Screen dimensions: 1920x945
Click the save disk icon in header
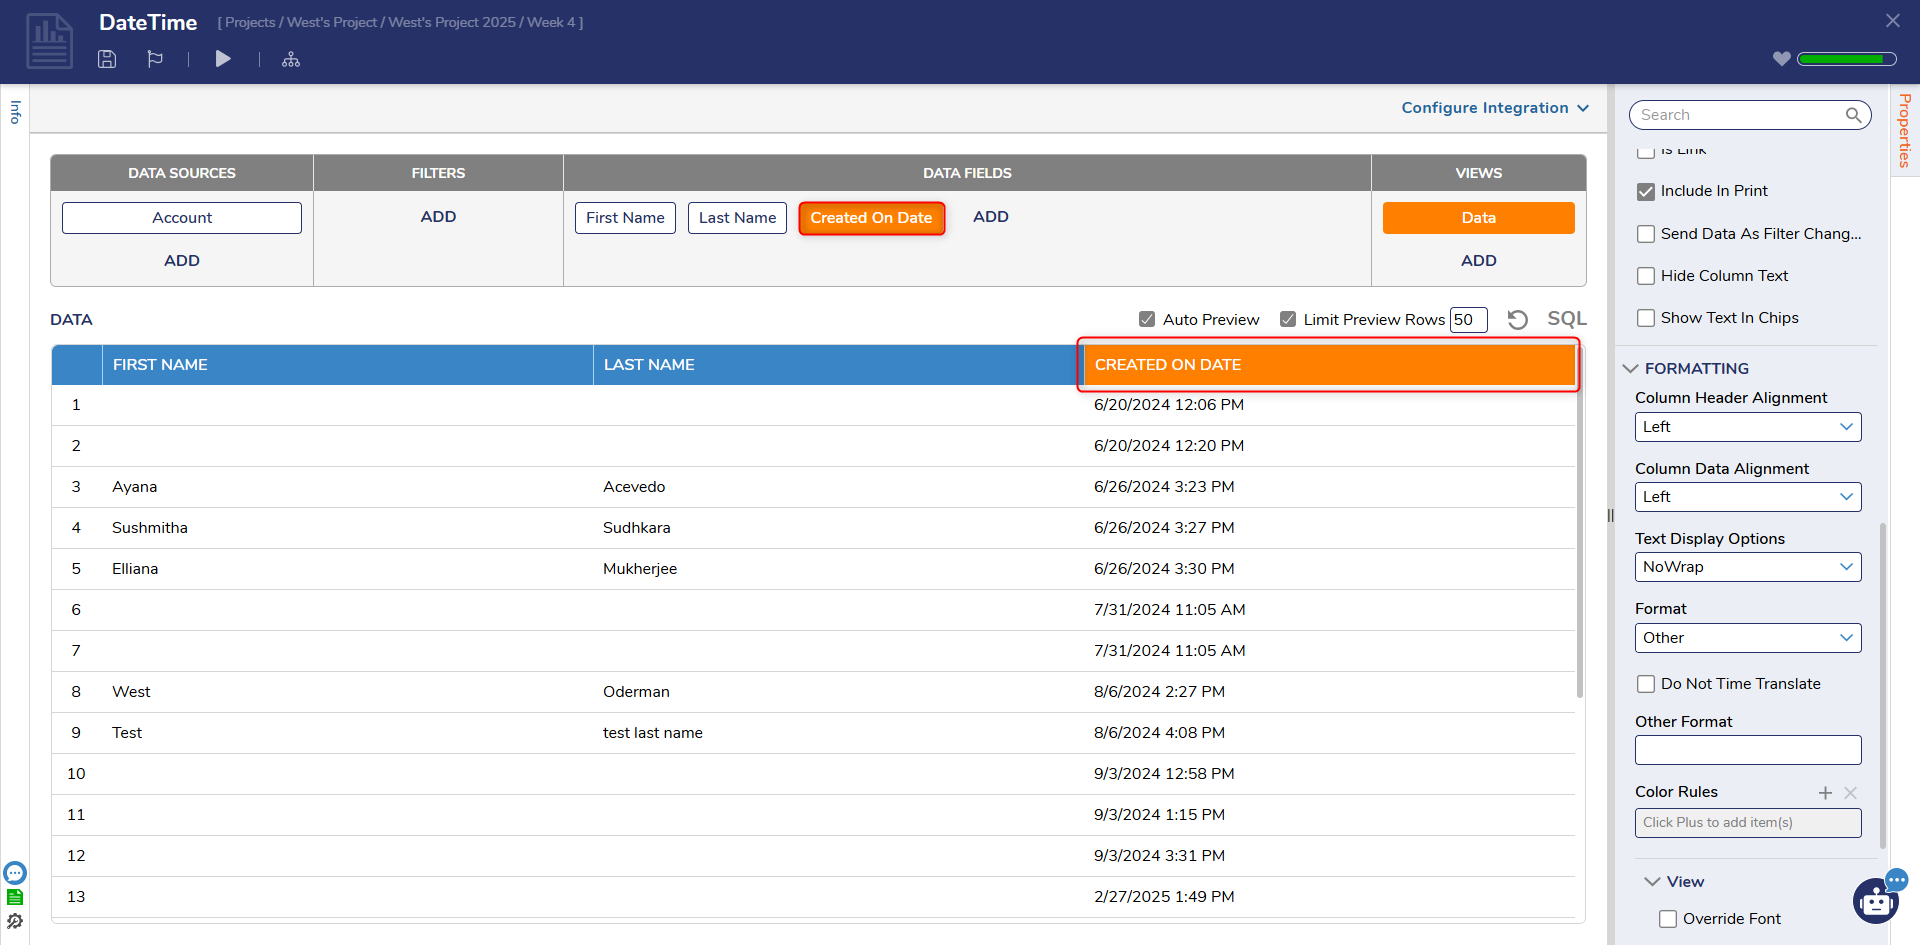(x=107, y=59)
